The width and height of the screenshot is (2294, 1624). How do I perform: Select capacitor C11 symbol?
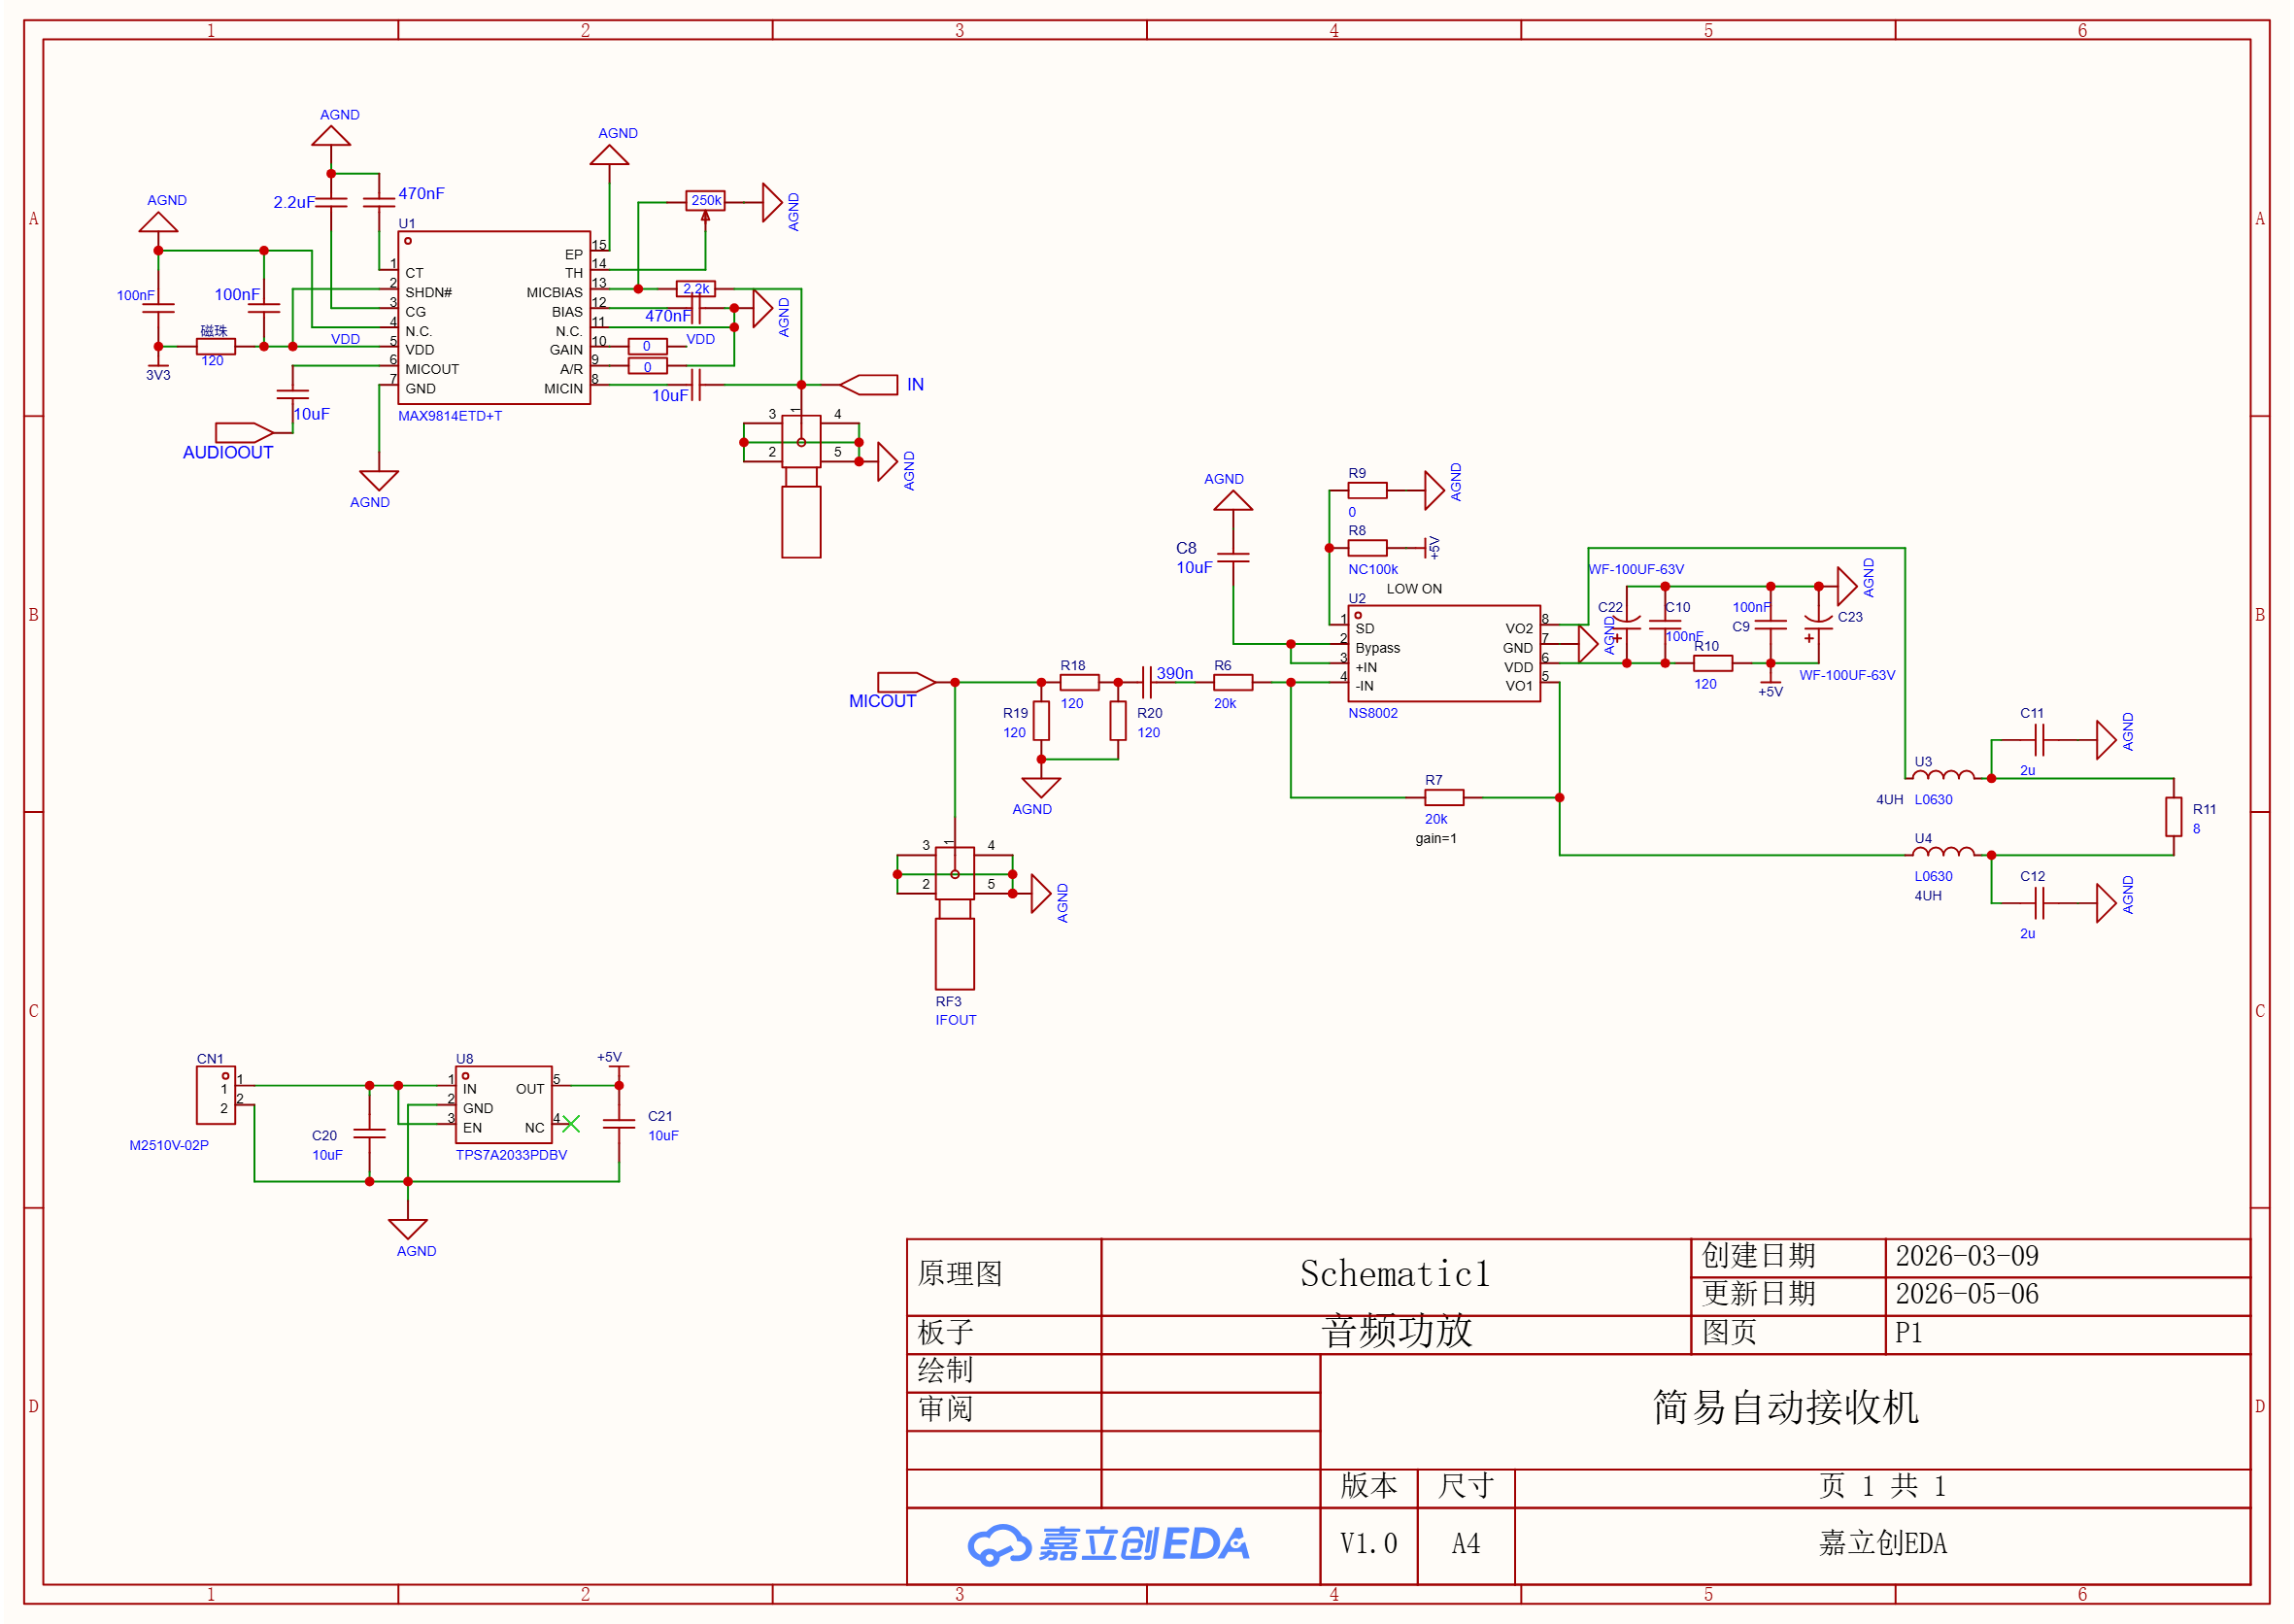point(2040,740)
